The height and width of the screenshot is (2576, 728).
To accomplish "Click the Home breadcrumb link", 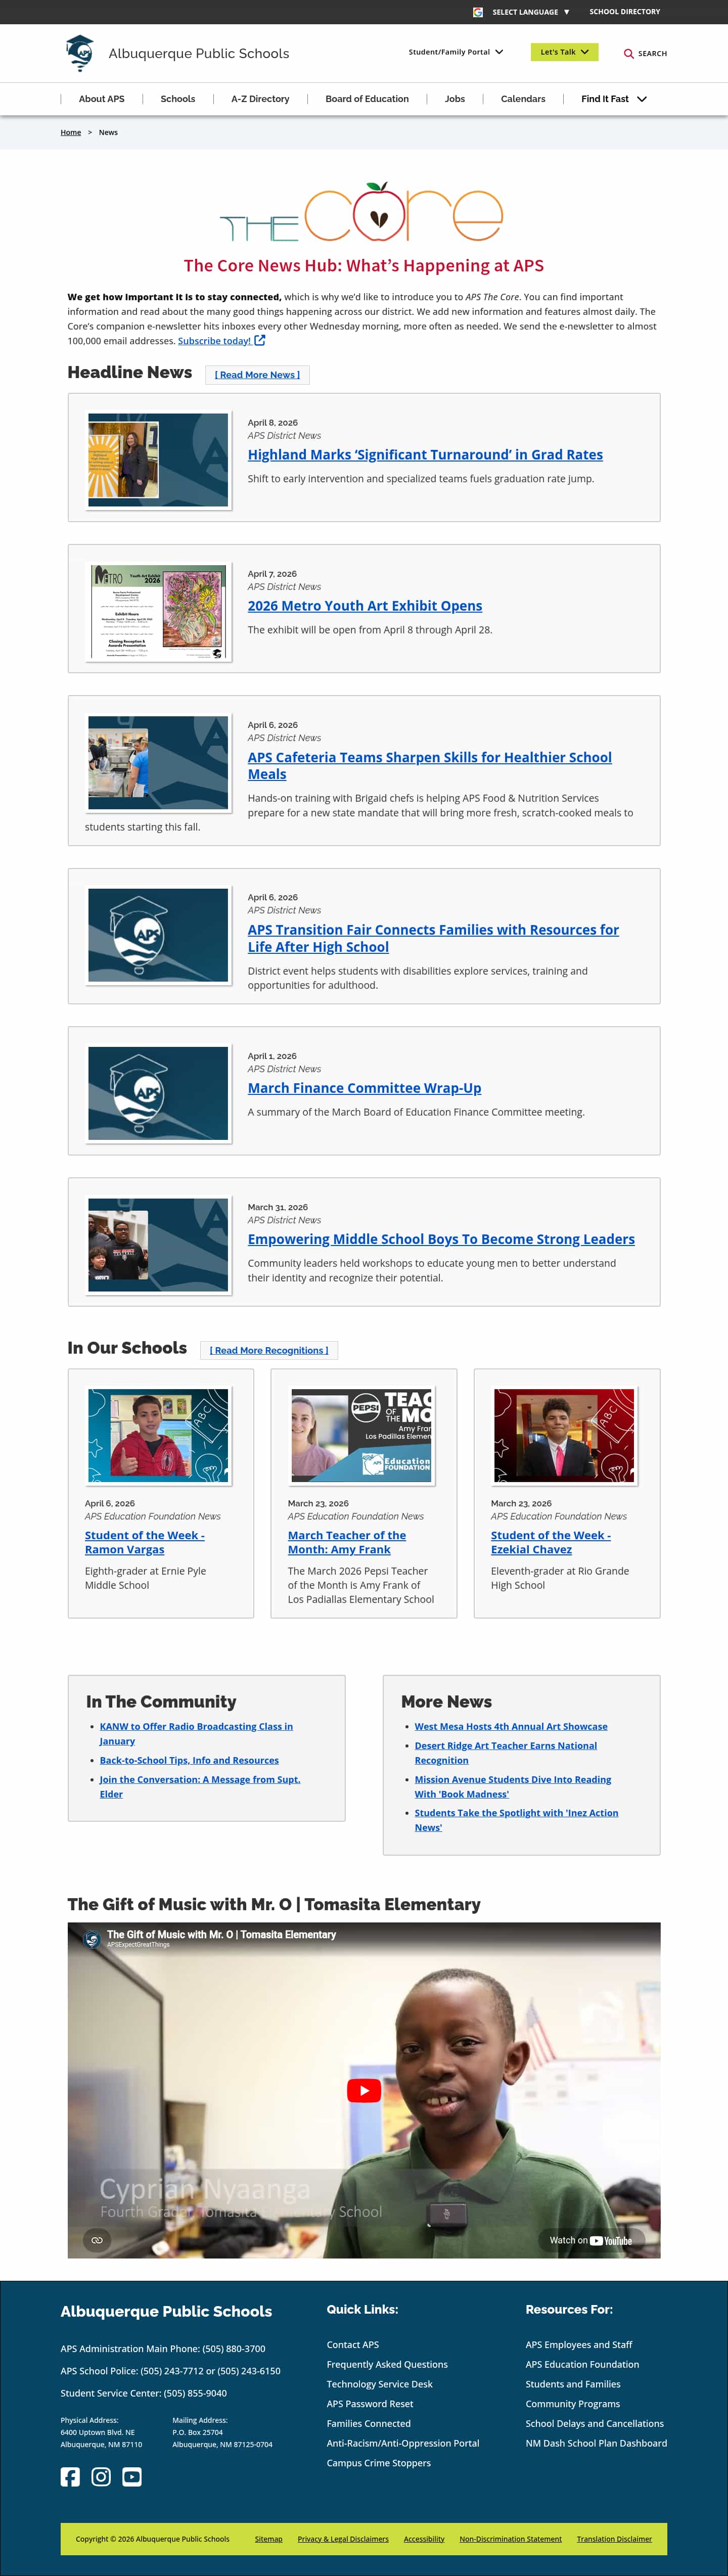I will 70,132.
